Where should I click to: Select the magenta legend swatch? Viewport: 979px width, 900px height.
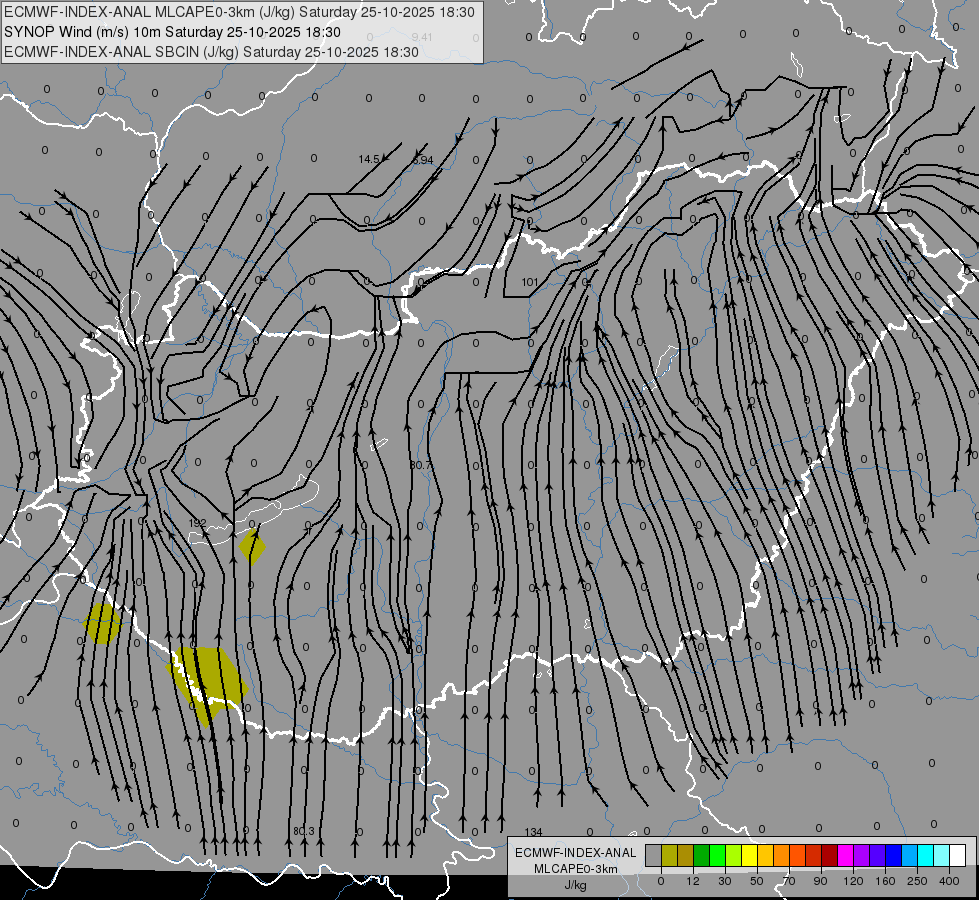pos(846,855)
